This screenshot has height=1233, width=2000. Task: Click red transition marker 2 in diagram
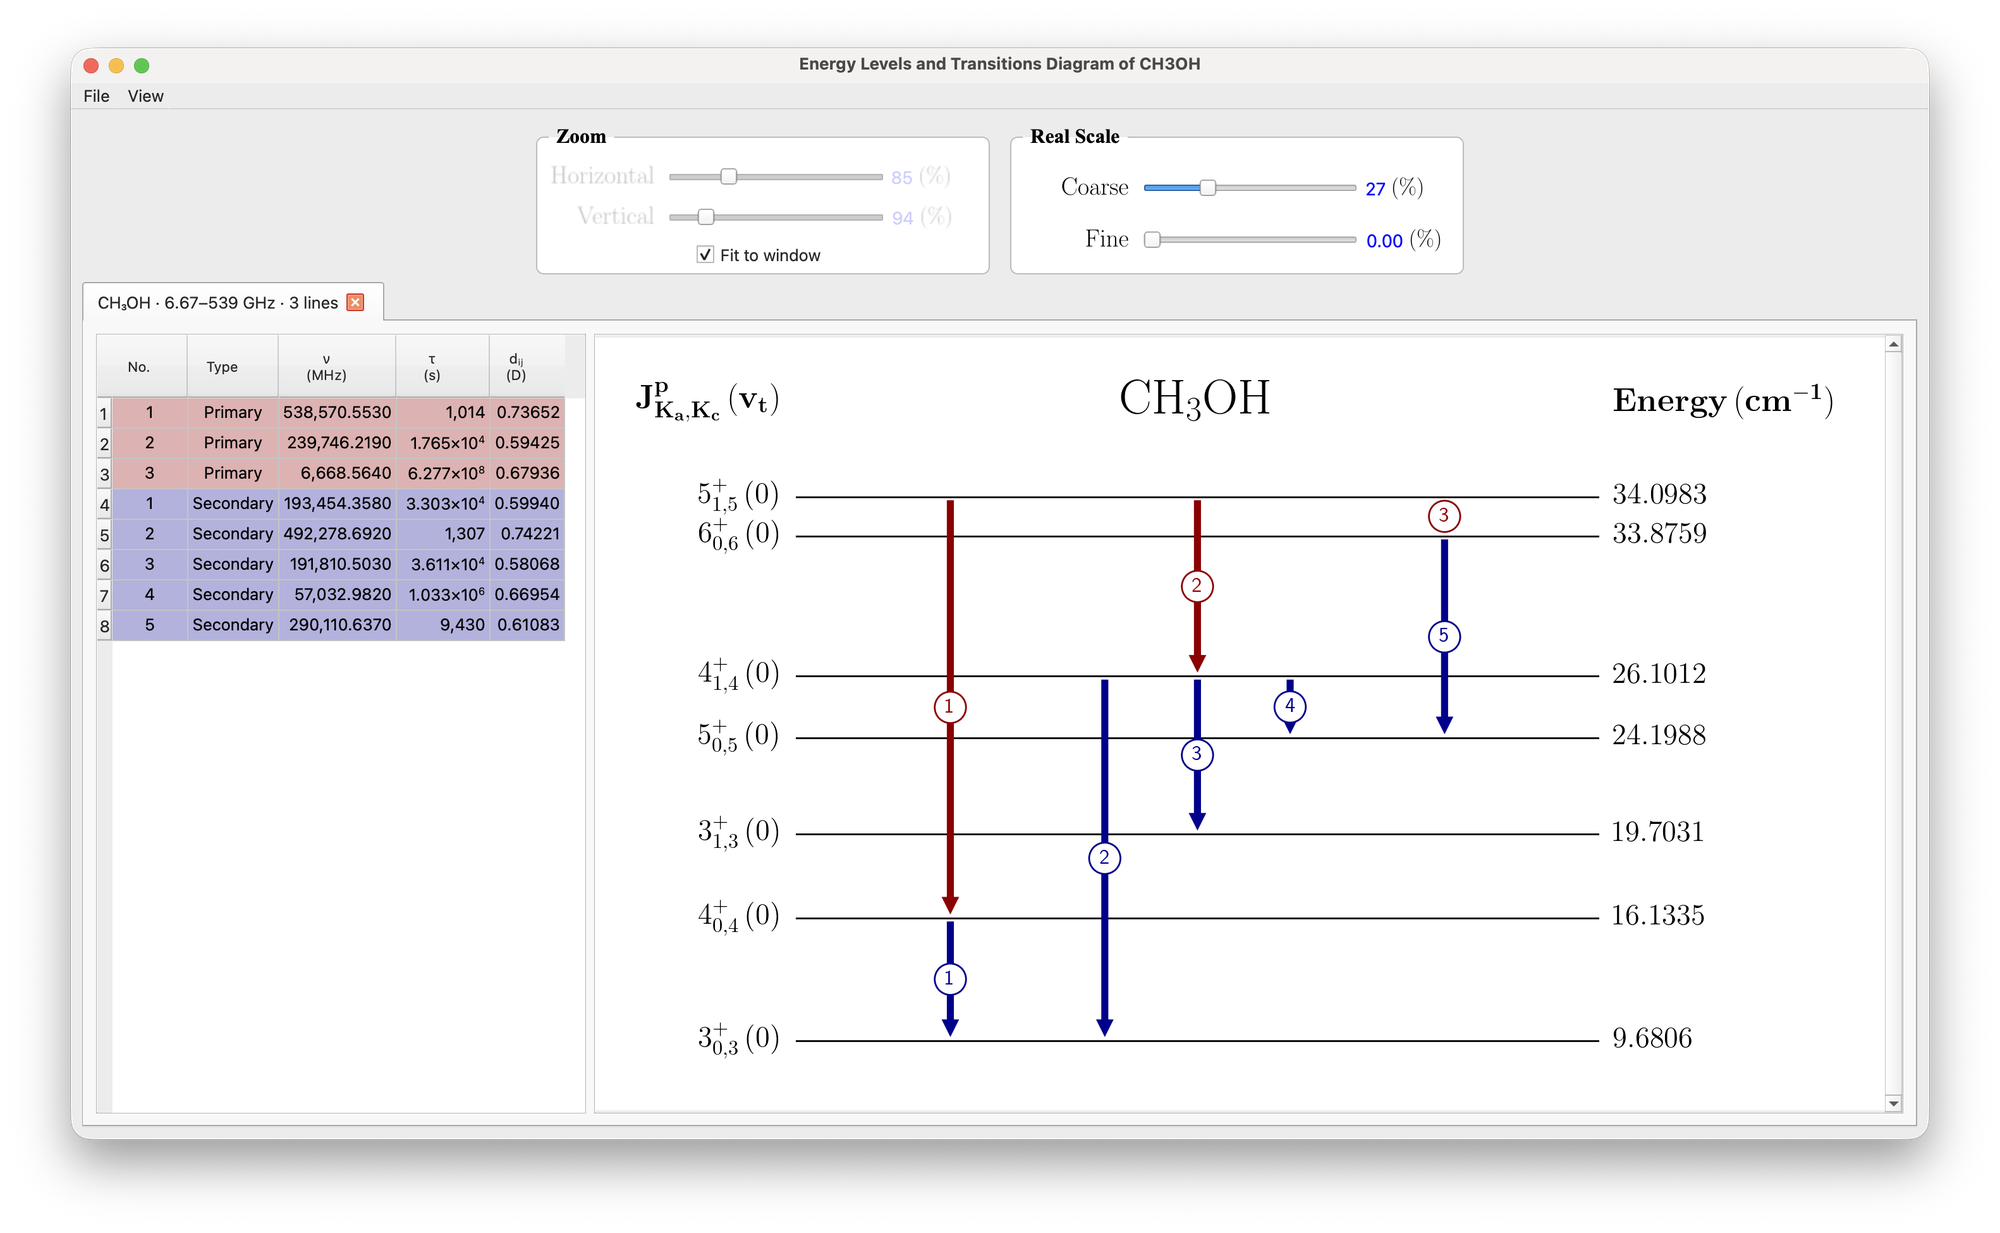[1197, 586]
